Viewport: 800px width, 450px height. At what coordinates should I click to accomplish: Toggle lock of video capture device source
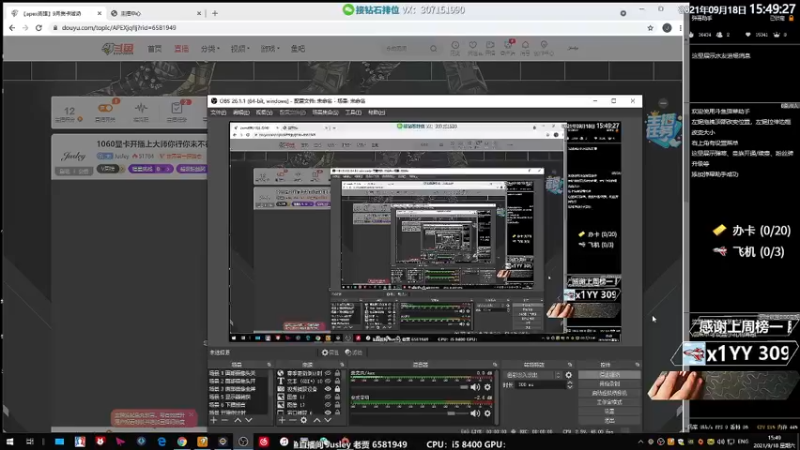[x=337, y=389]
